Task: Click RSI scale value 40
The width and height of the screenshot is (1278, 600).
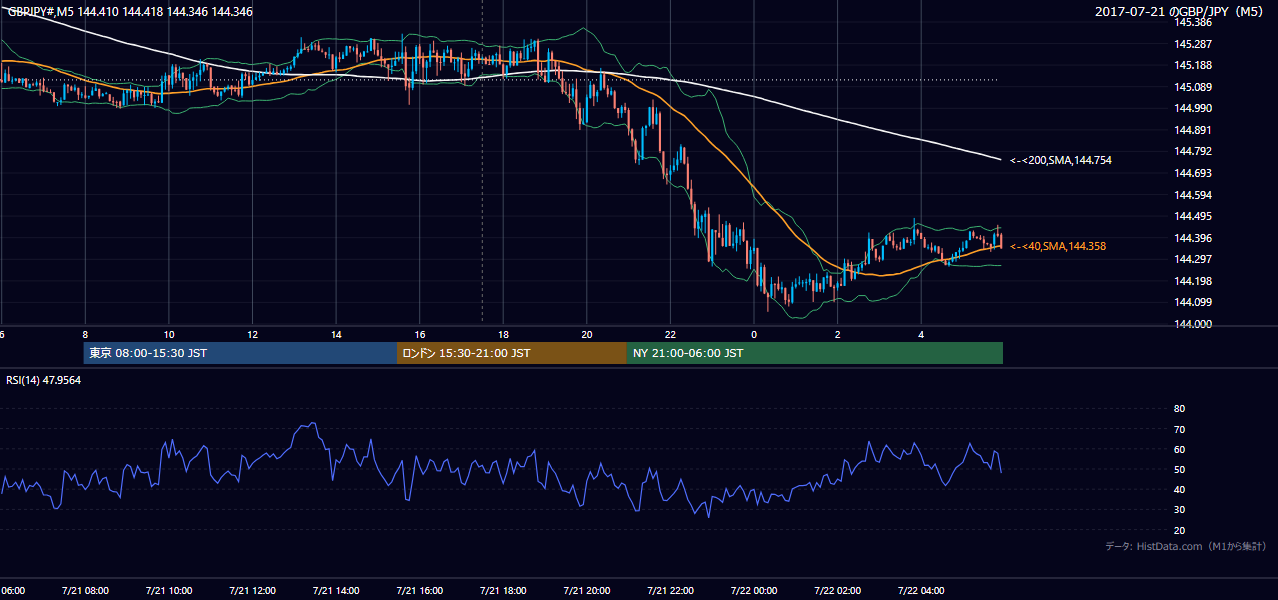Action: (x=1179, y=490)
